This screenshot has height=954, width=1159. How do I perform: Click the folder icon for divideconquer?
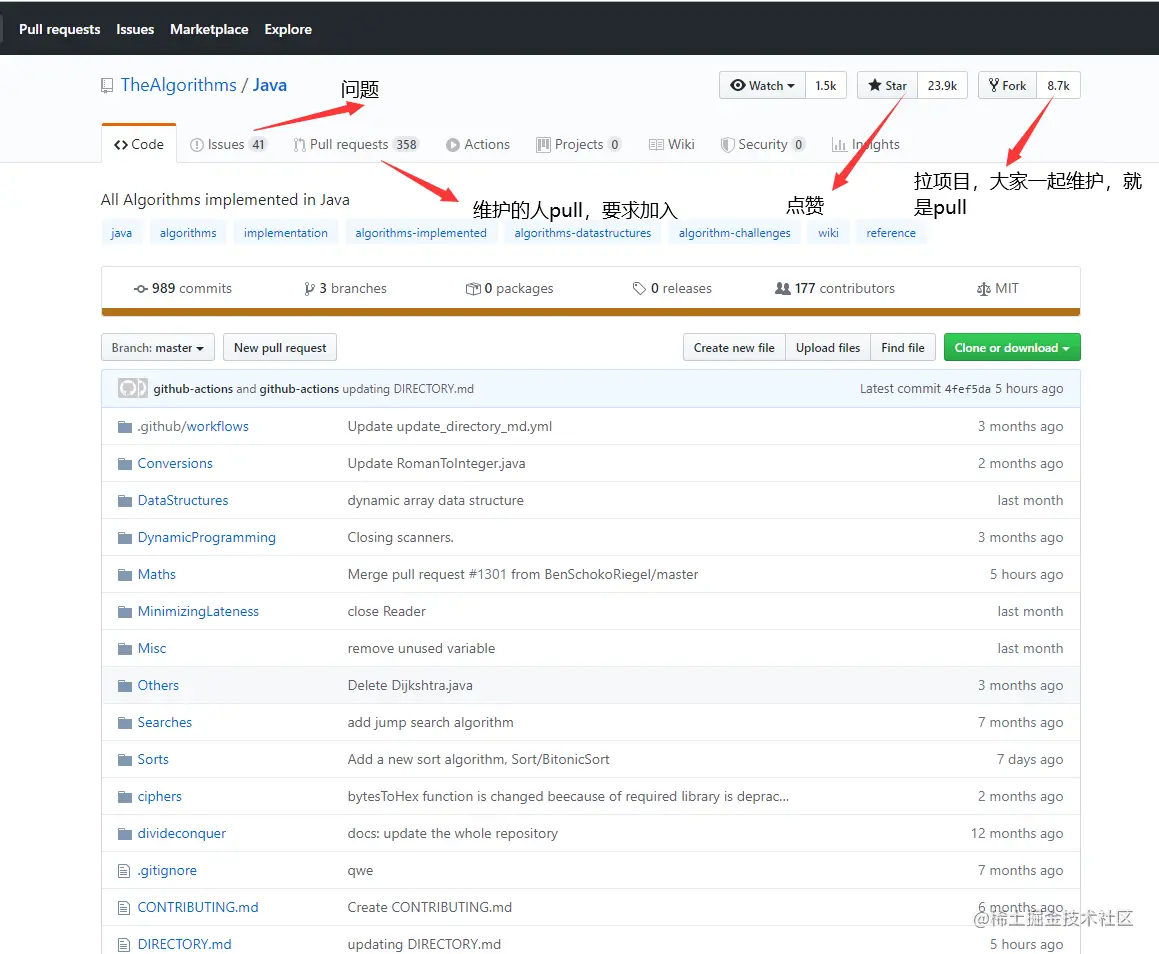click(125, 834)
